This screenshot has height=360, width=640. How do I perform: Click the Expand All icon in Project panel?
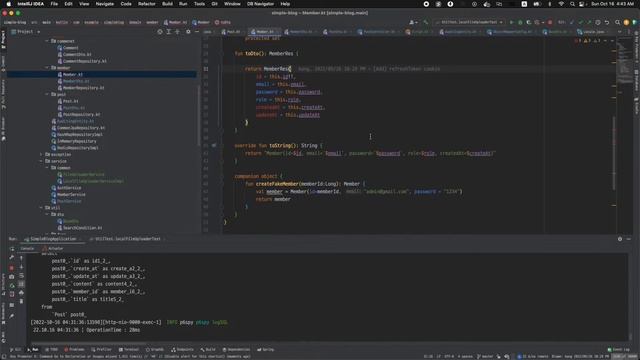169,31
